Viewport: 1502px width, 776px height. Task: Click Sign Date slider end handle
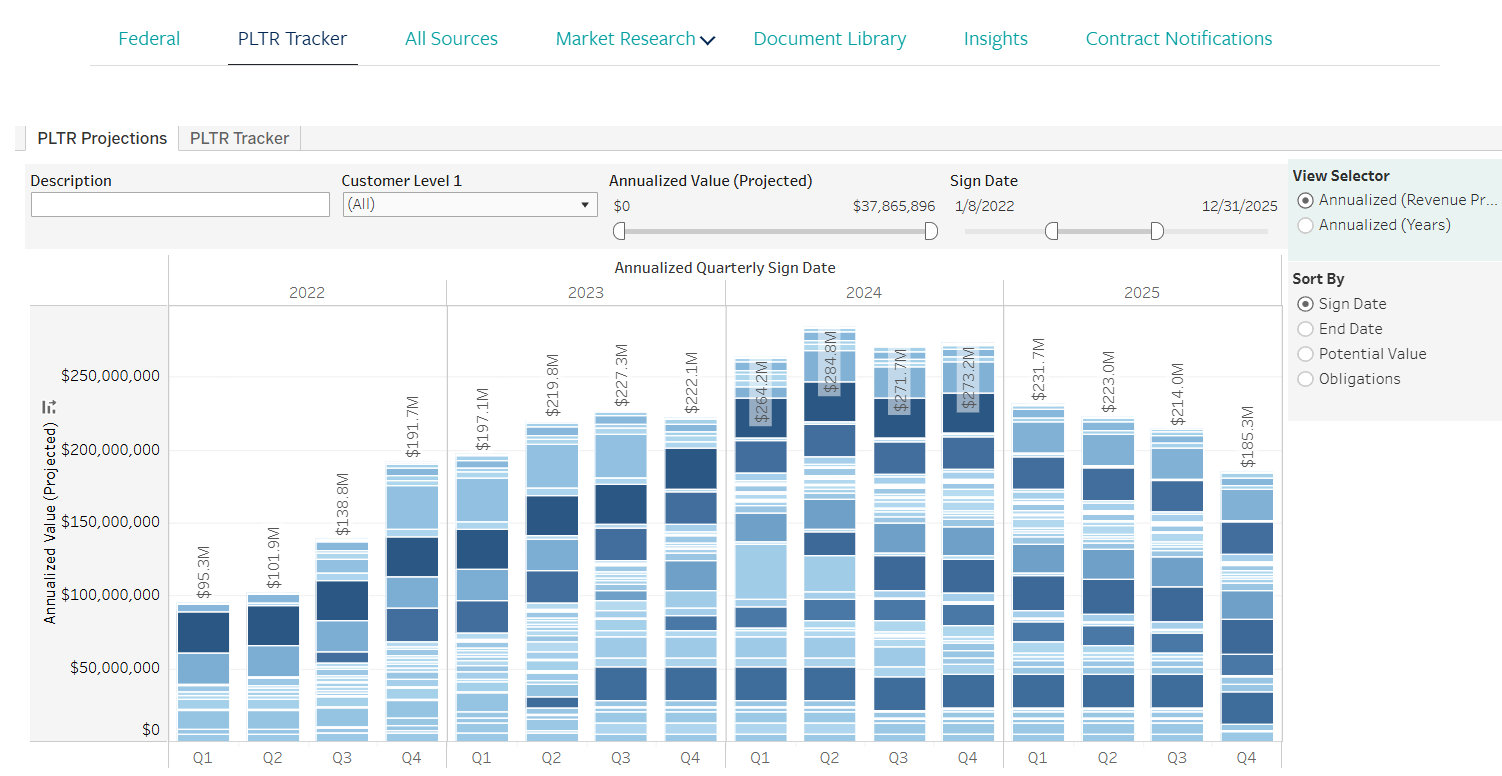pos(1157,231)
